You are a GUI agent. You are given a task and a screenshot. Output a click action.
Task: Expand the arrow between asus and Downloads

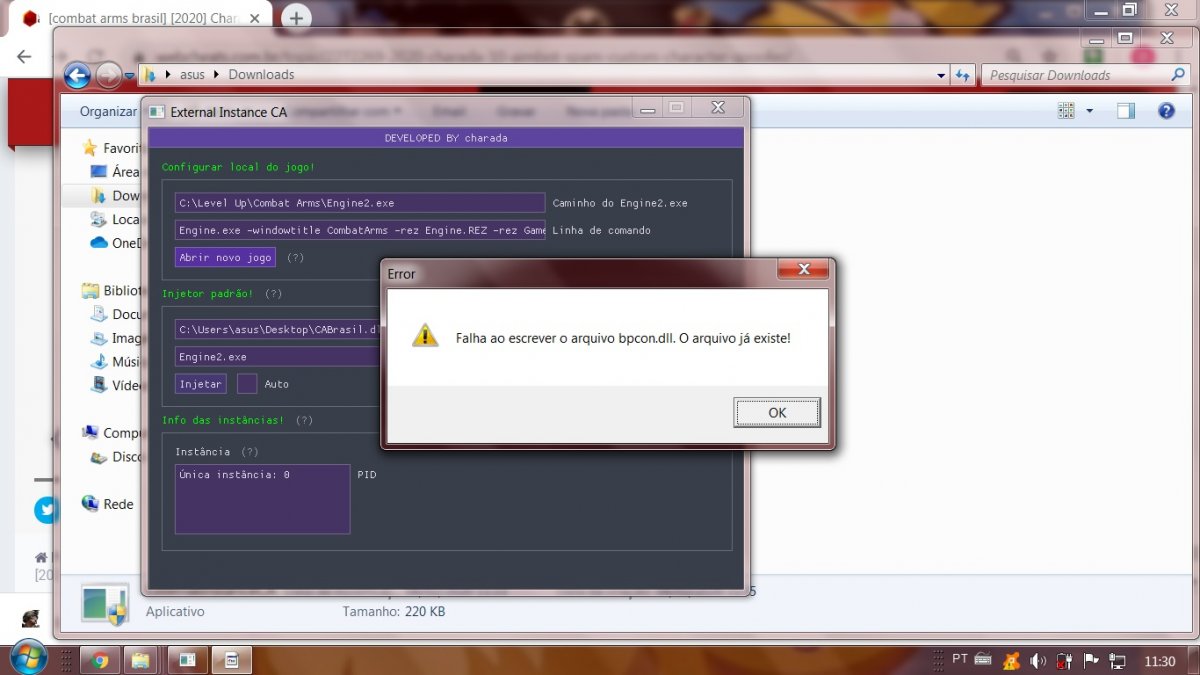217,75
